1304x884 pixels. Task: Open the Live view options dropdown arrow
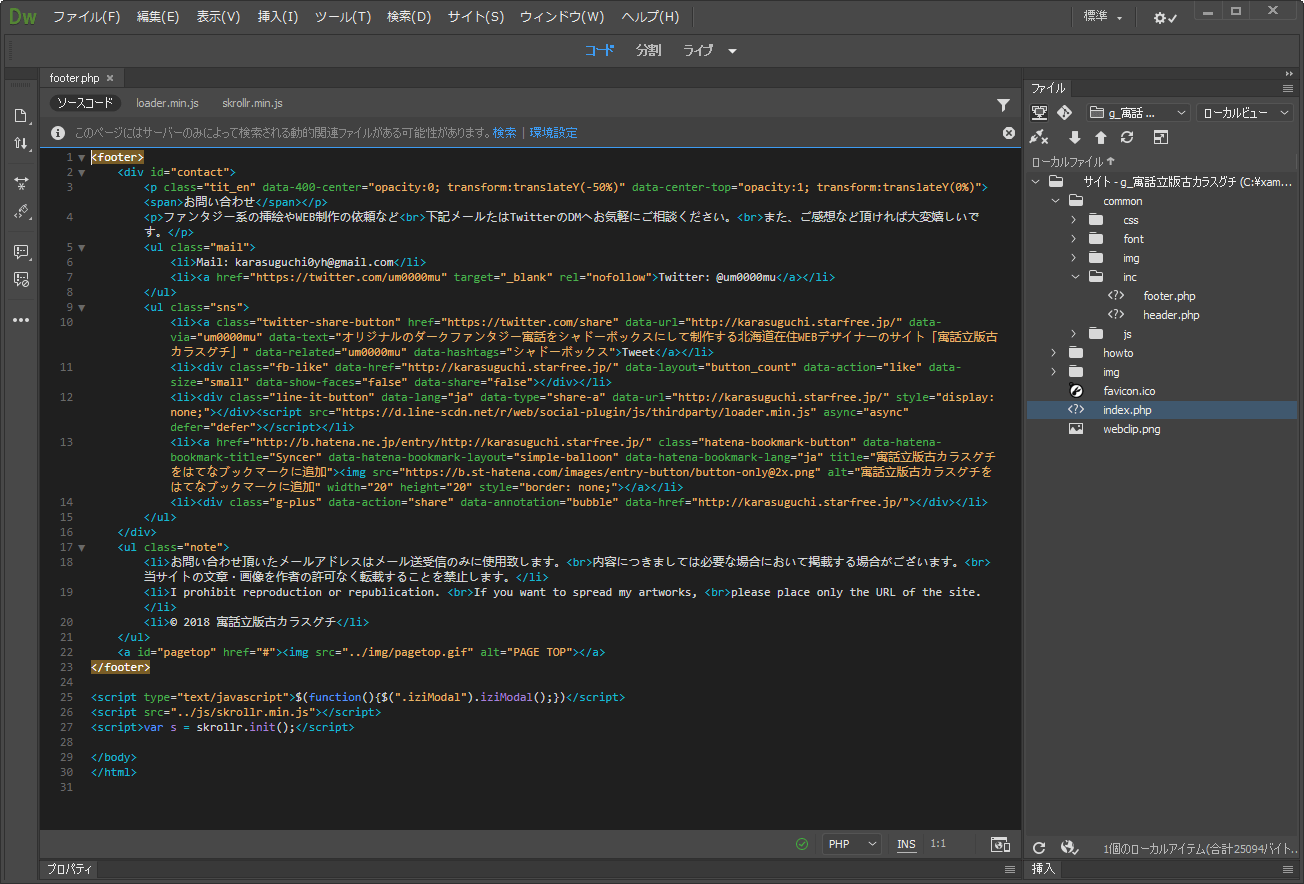(732, 51)
